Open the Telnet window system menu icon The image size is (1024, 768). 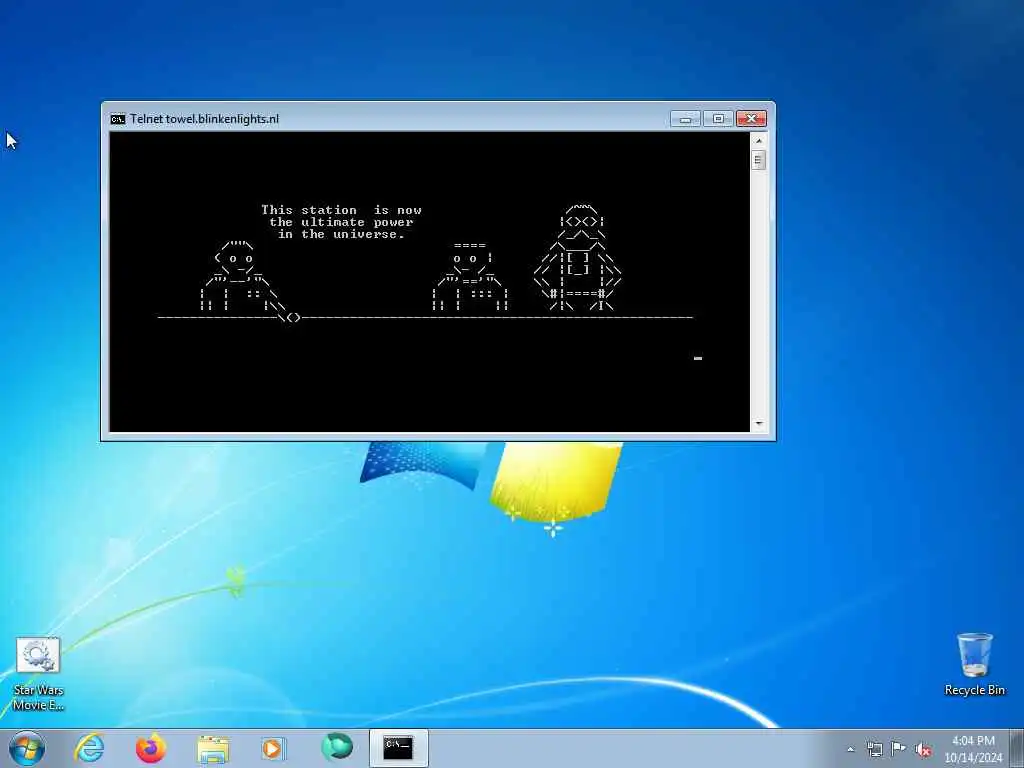[x=118, y=119]
